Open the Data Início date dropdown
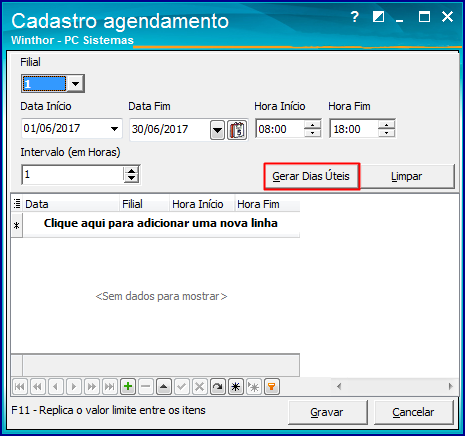The height and width of the screenshot is (436, 465). [x=114, y=129]
